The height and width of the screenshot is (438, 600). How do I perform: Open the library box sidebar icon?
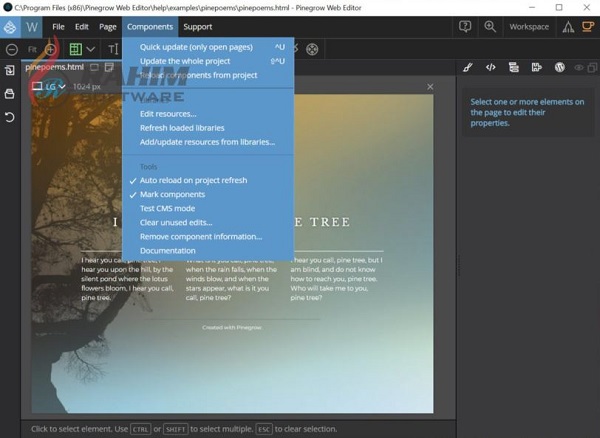tap(10, 94)
